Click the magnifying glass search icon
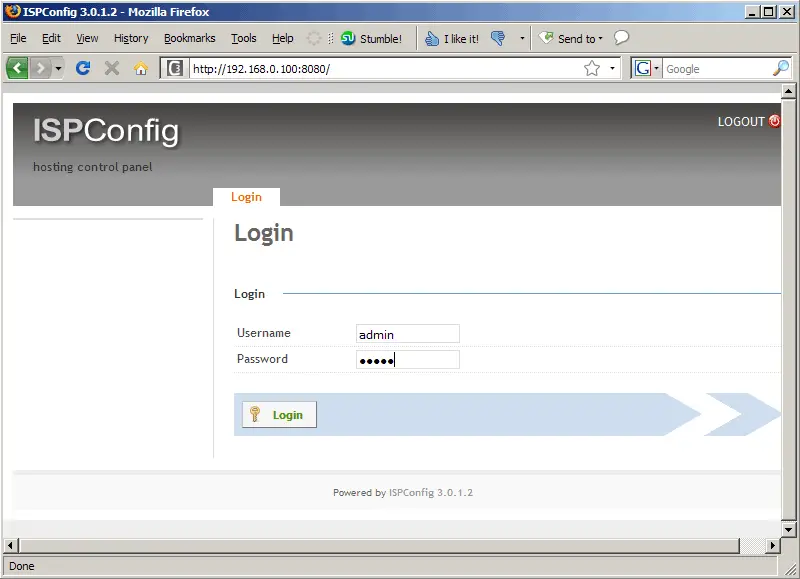 point(781,68)
